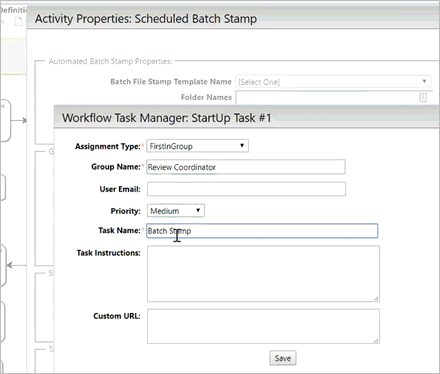This screenshot has width=440, height=374.
Task: Click the Custom URL text area
Action: click(x=263, y=326)
